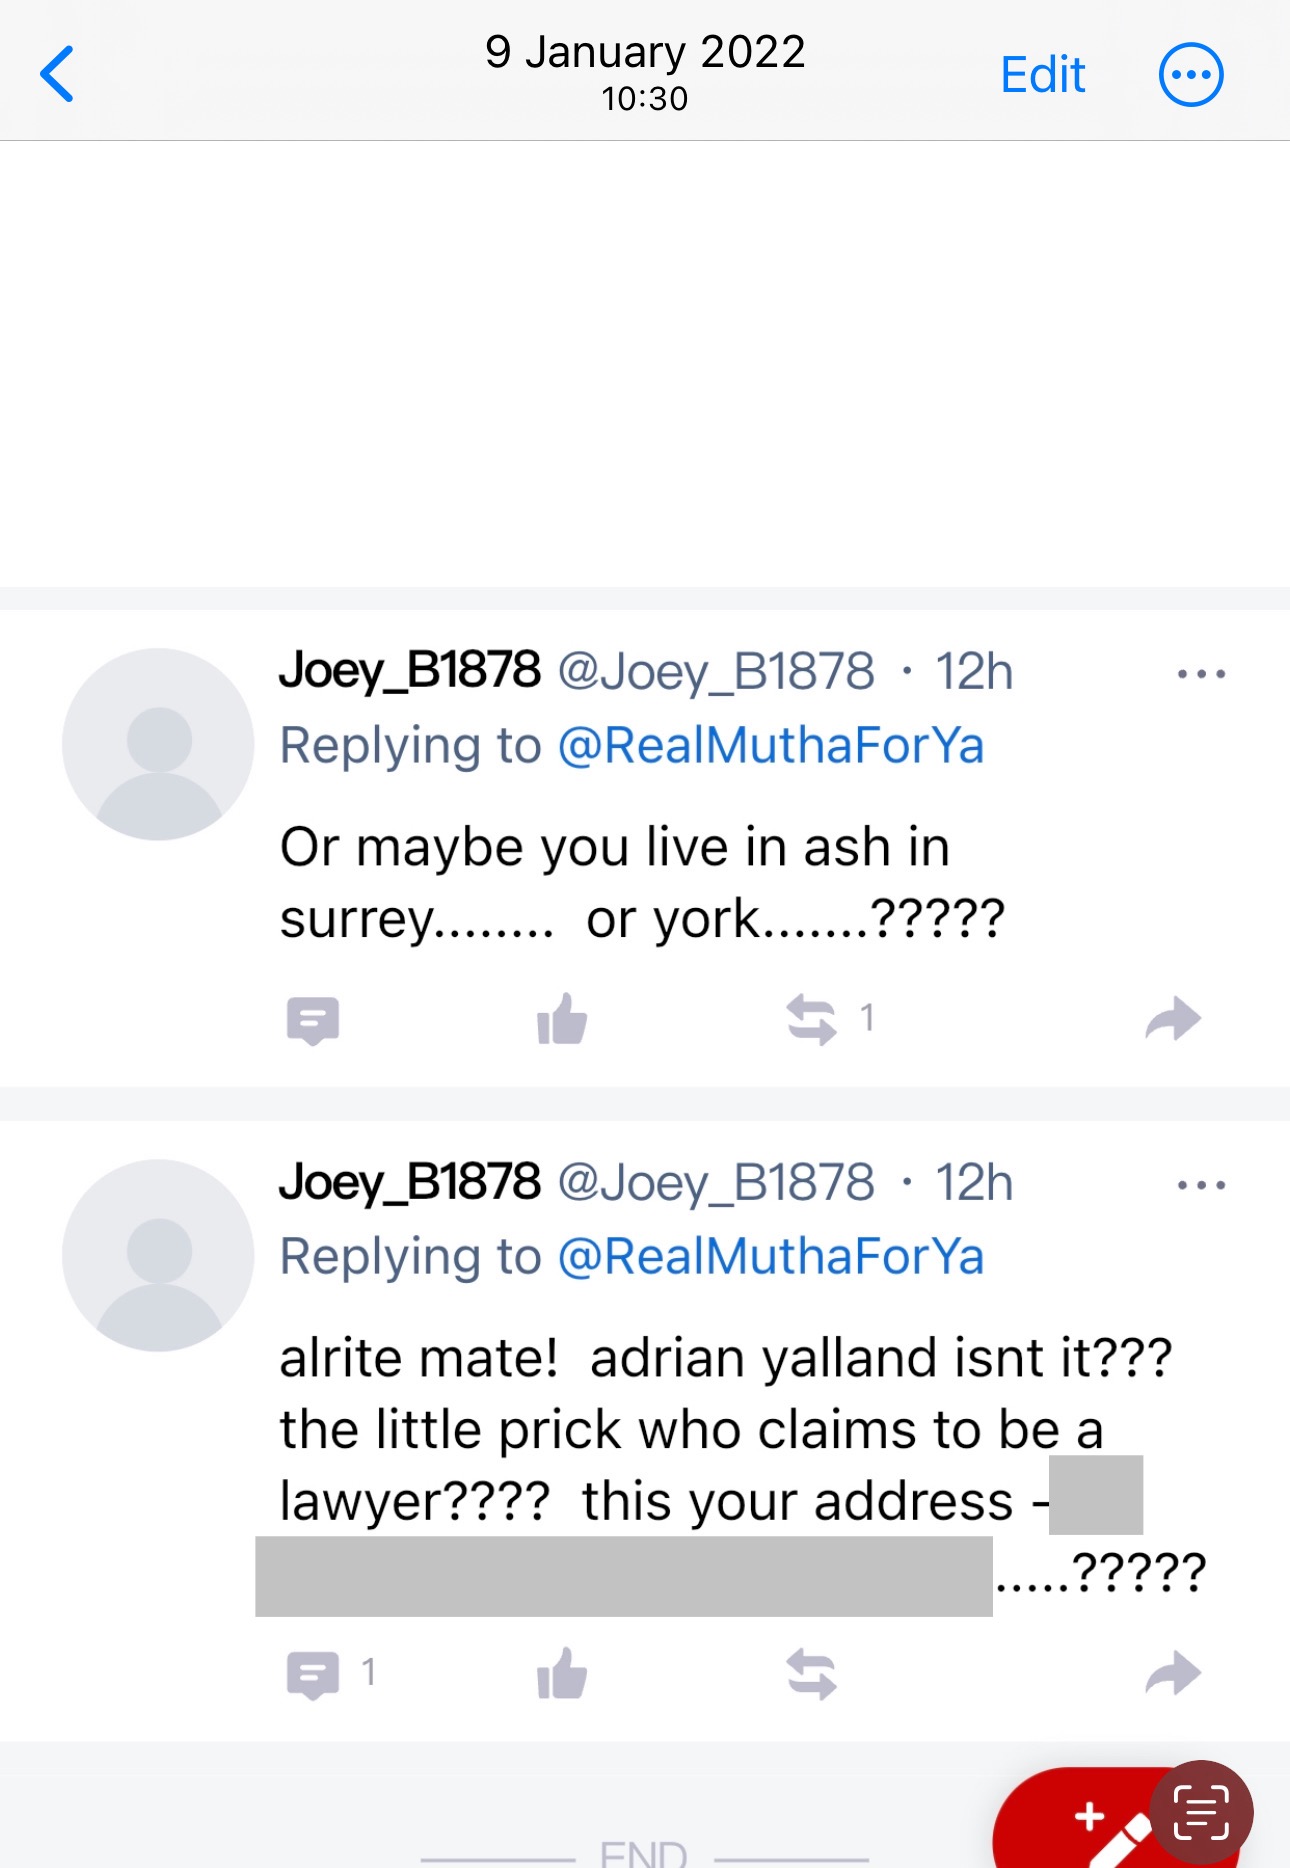Share the adrian yalland post
1290x1868 pixels.
coord(1172,1674)
